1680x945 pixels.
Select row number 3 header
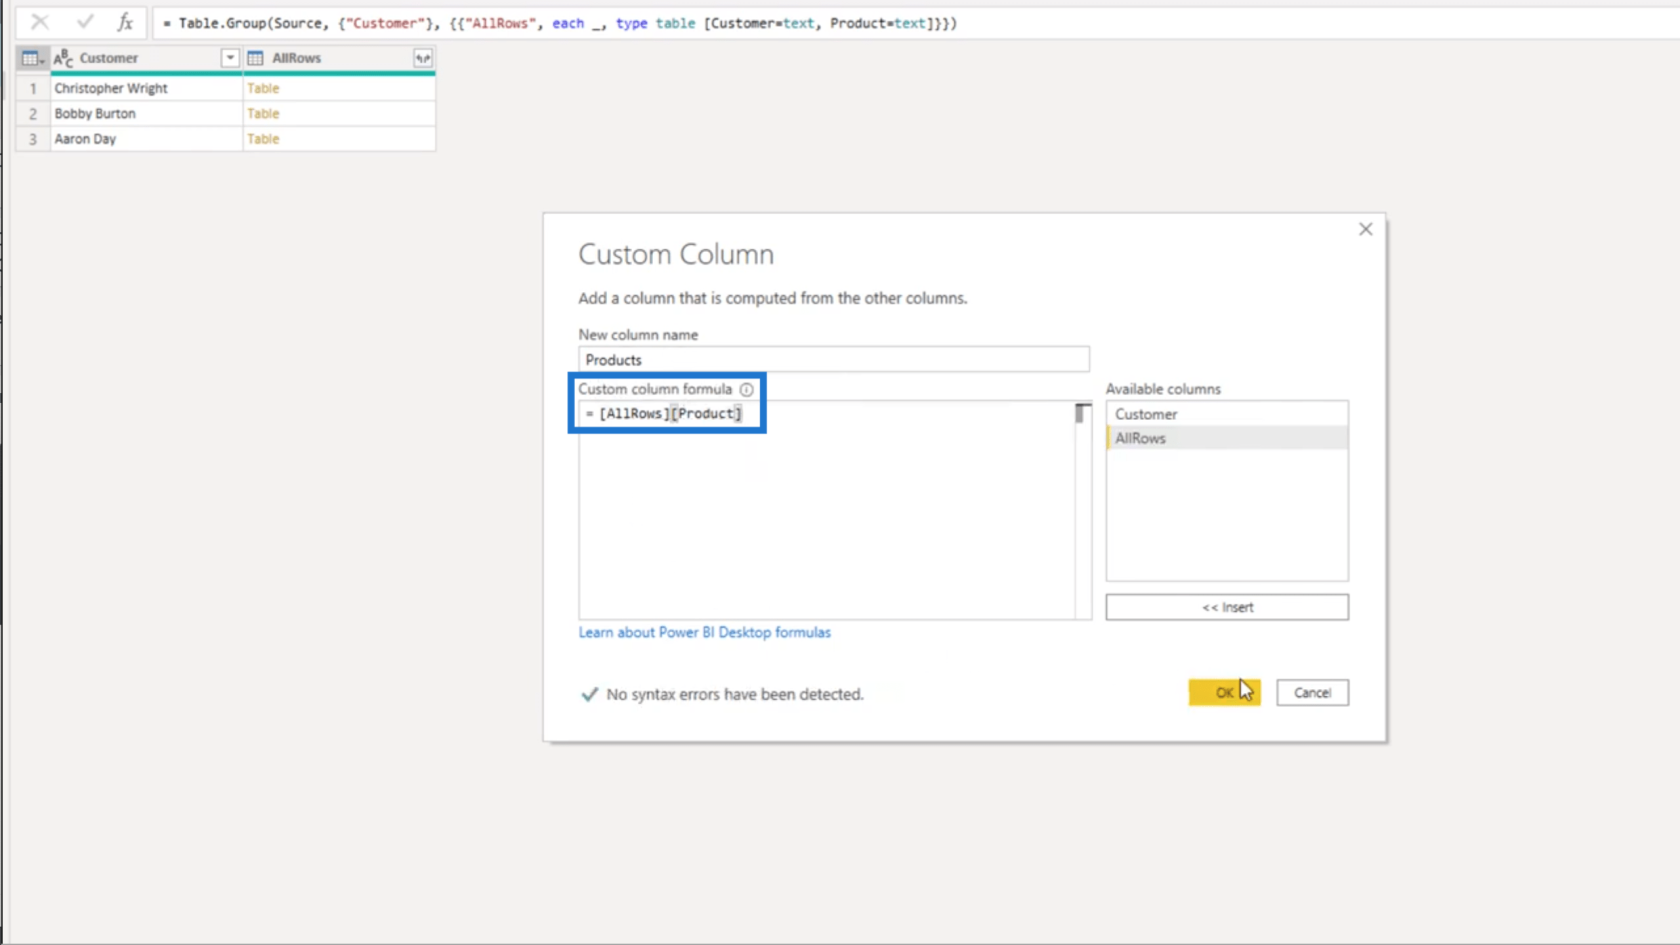pos(33,139)
